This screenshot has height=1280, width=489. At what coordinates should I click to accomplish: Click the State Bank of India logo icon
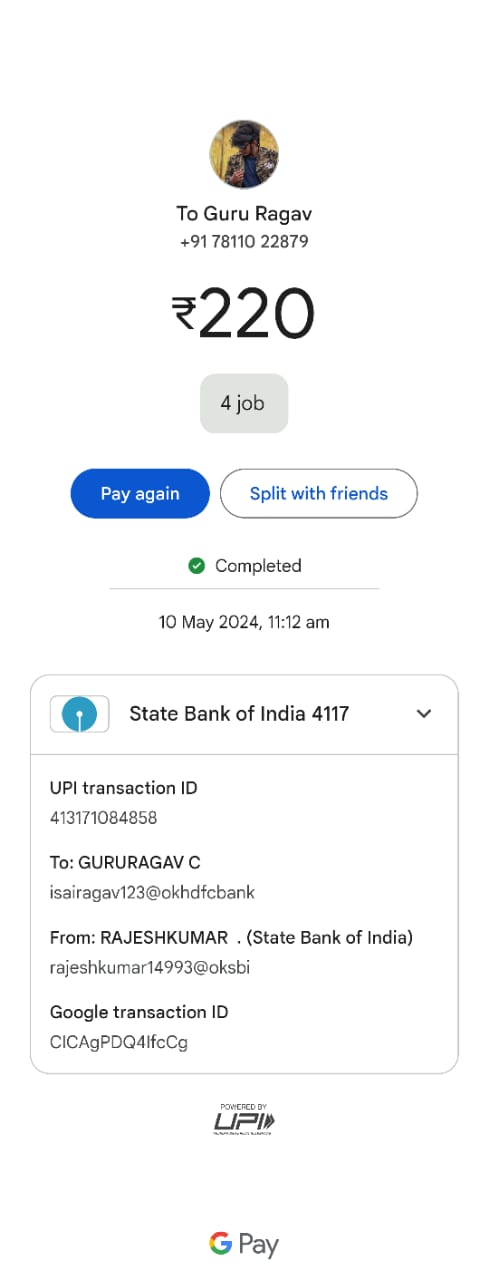(79, 714)
